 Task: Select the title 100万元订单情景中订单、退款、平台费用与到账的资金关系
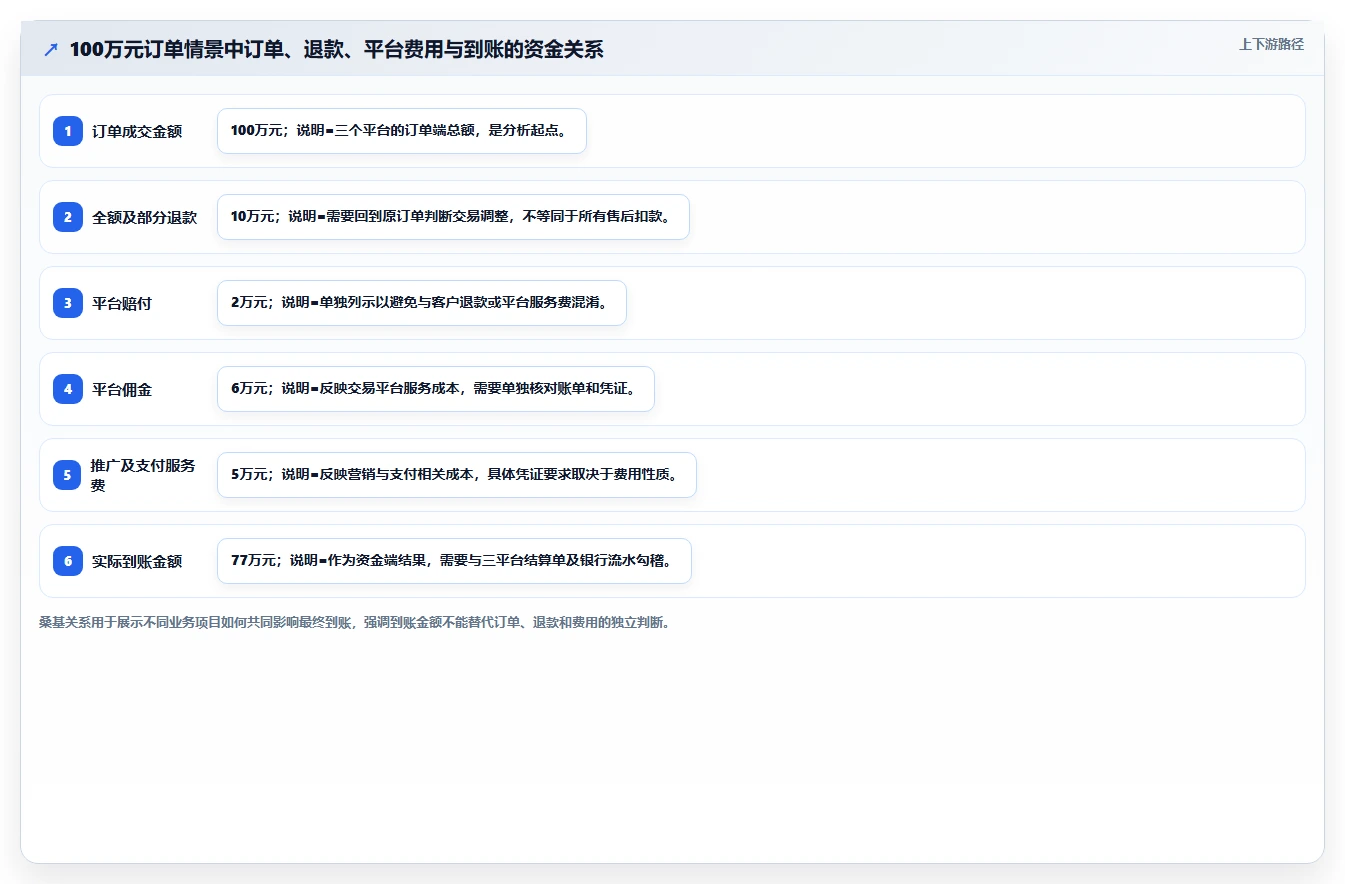[x=337, y=49]
